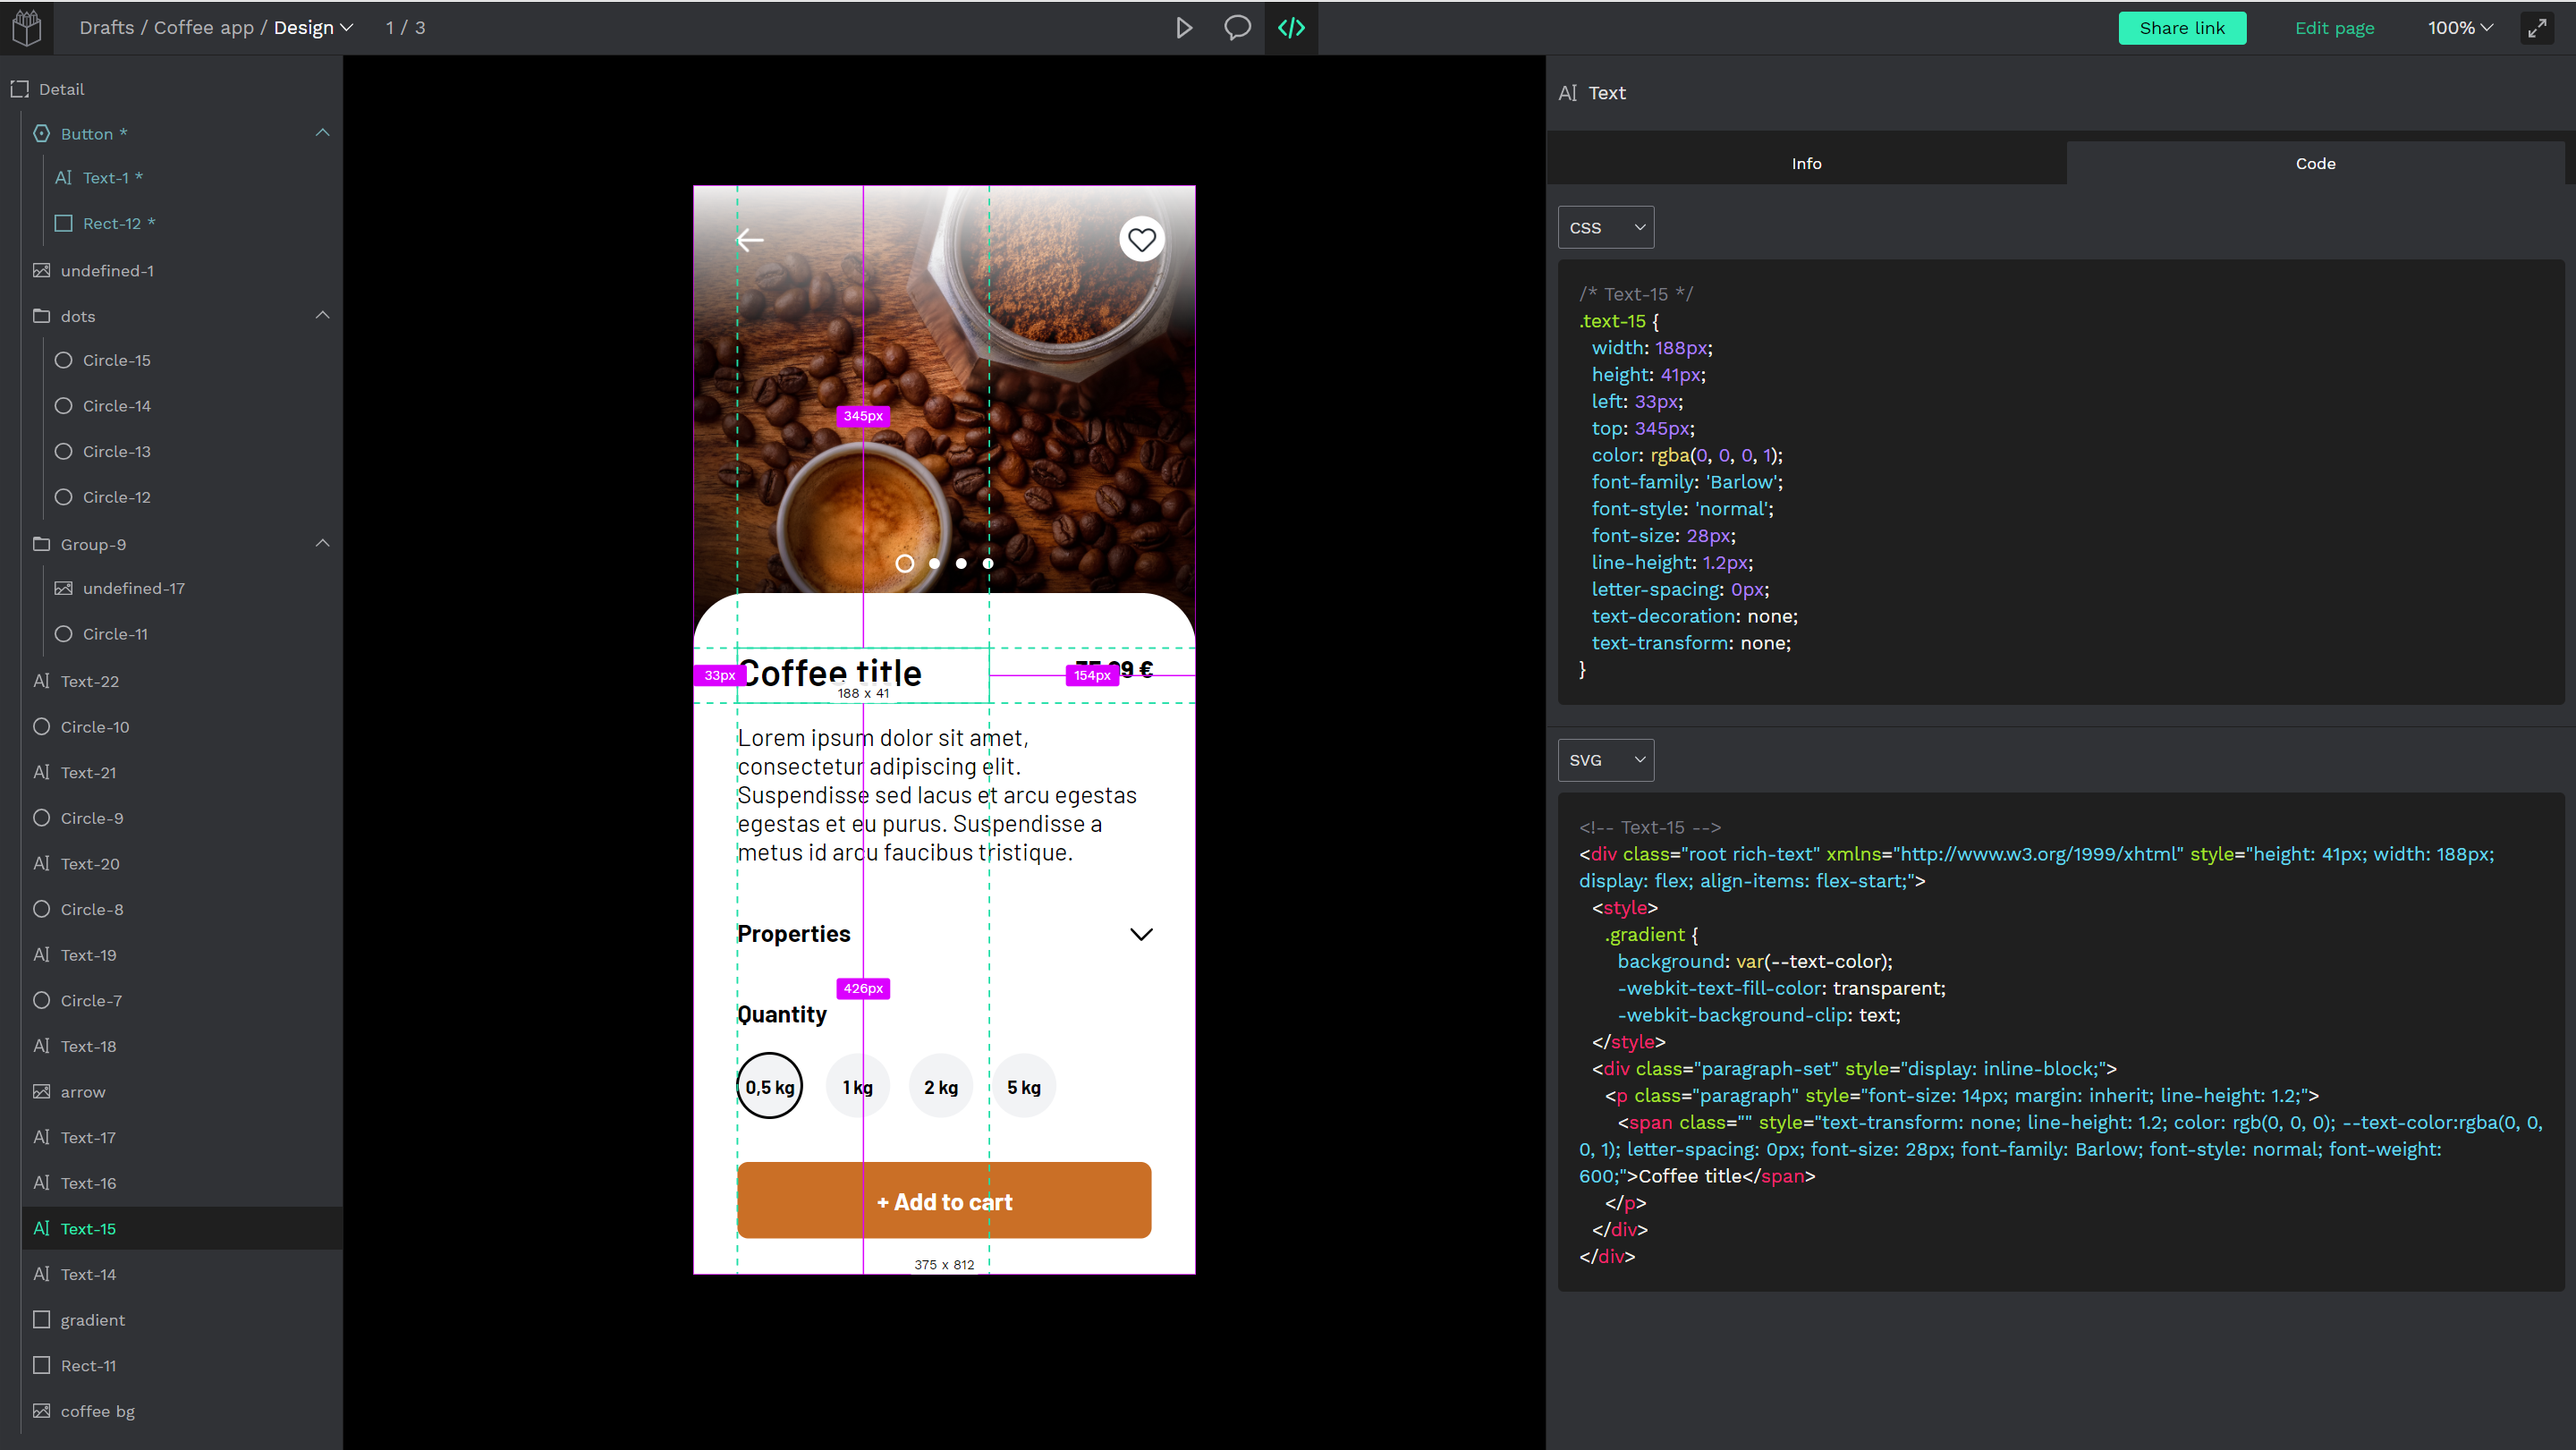The width and height of the screenshot is (2576, 1450).
Task: Collapse the Button layer group
Action: [322, 133]
